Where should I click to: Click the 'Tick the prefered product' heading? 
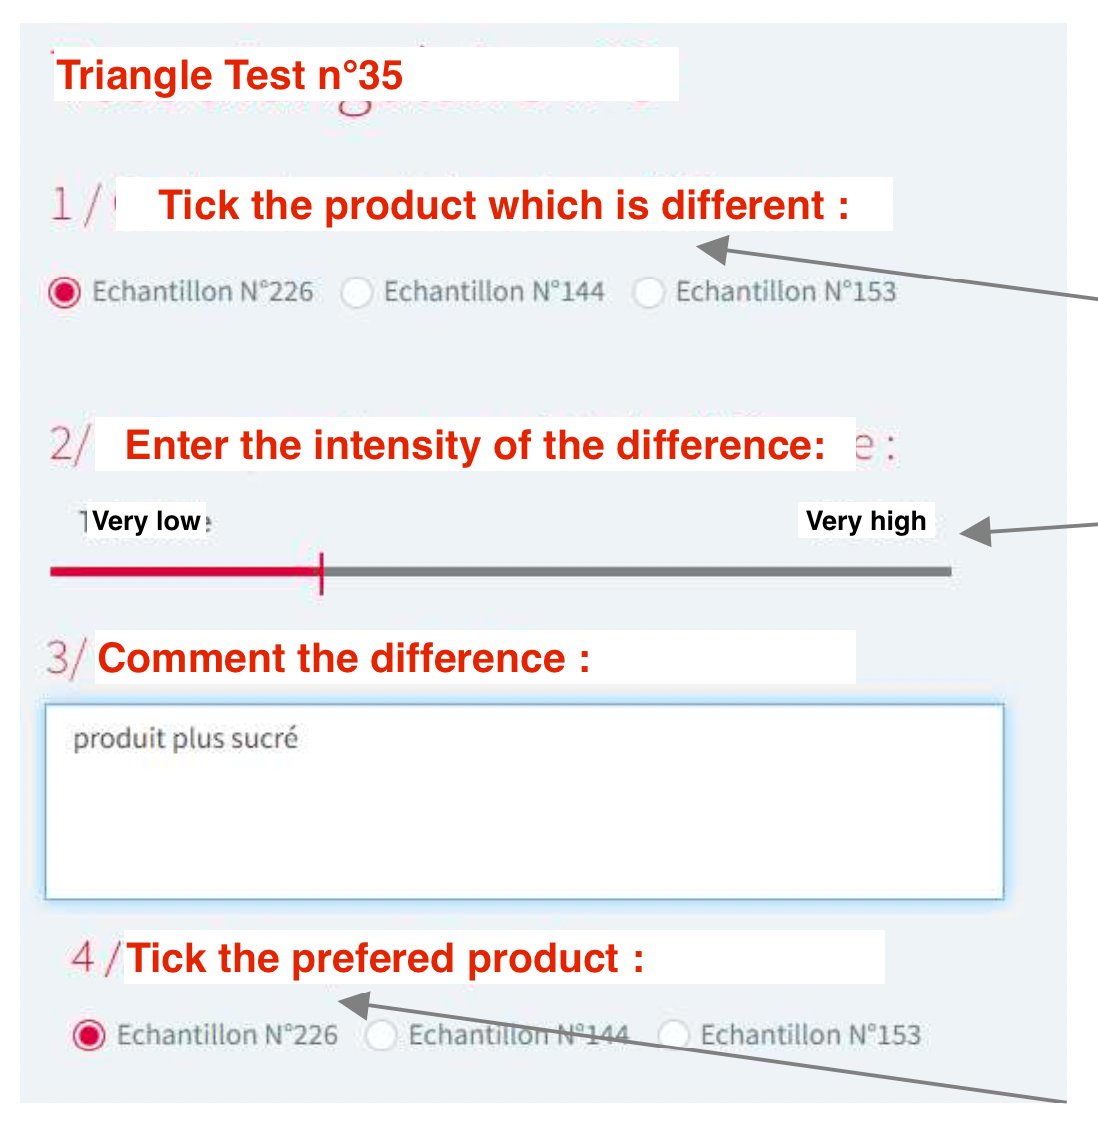(385, 958)
